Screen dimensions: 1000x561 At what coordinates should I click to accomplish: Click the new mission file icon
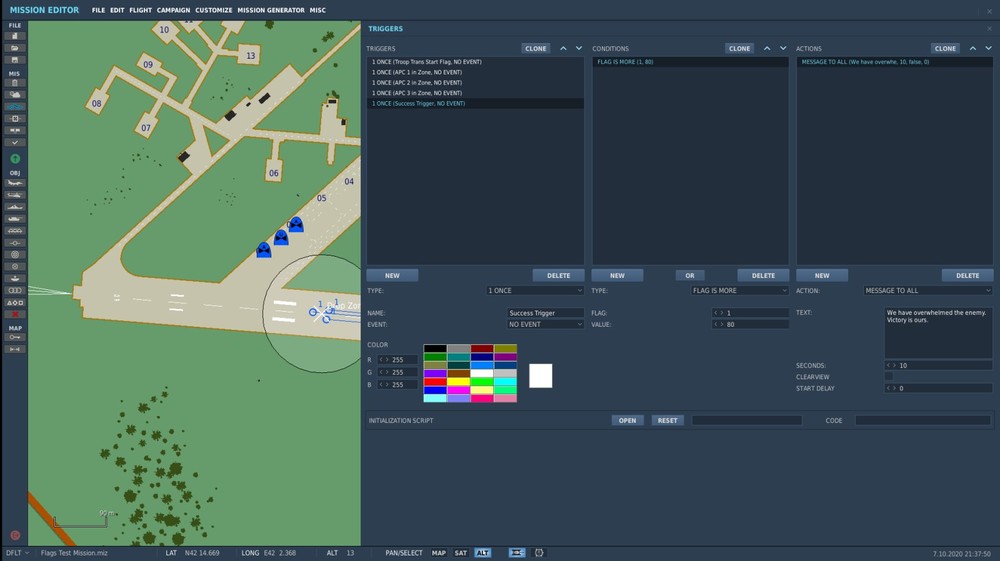pyautogui.click(x=15, y=36)
